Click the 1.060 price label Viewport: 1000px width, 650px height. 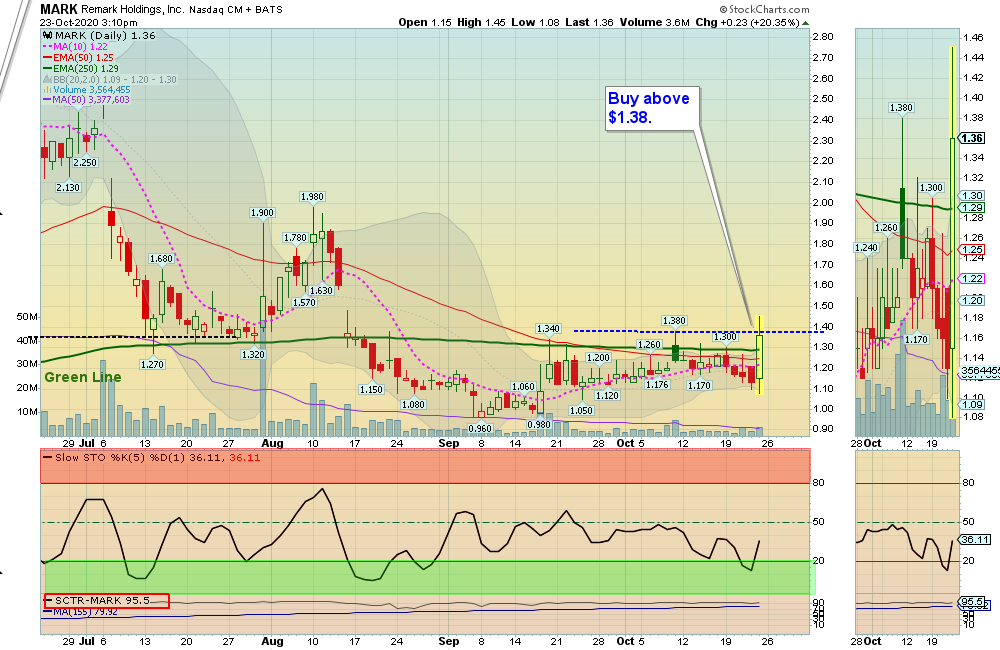click(x=524, y=387)
